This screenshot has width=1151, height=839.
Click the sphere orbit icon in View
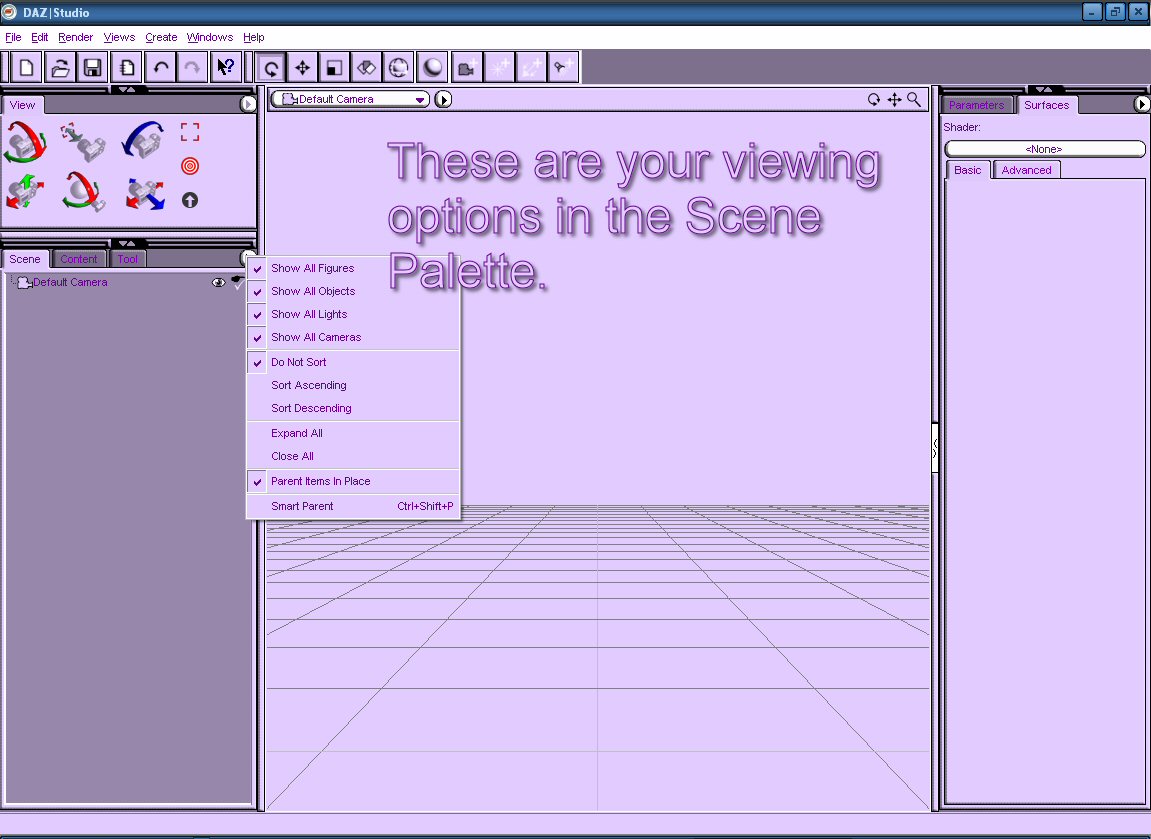pyautogui.click(x=83, y=192)
